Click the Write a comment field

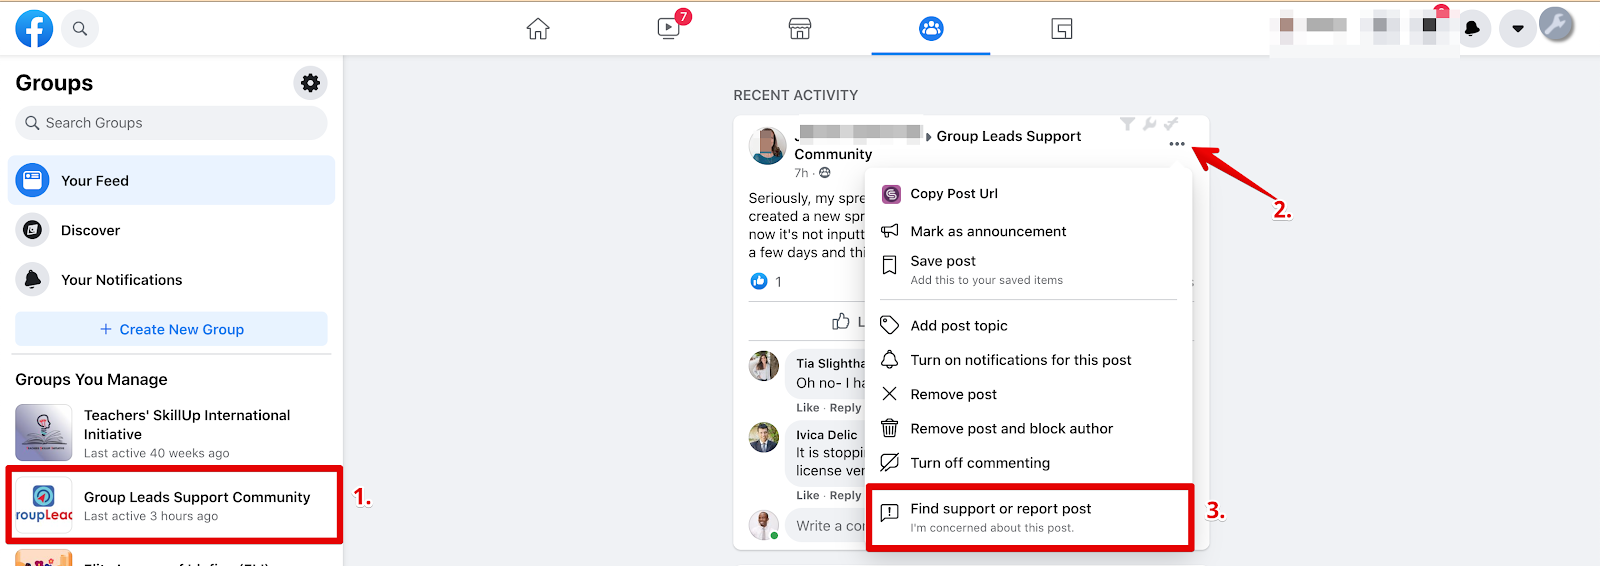pyautogui.click(x=828, y=526)
